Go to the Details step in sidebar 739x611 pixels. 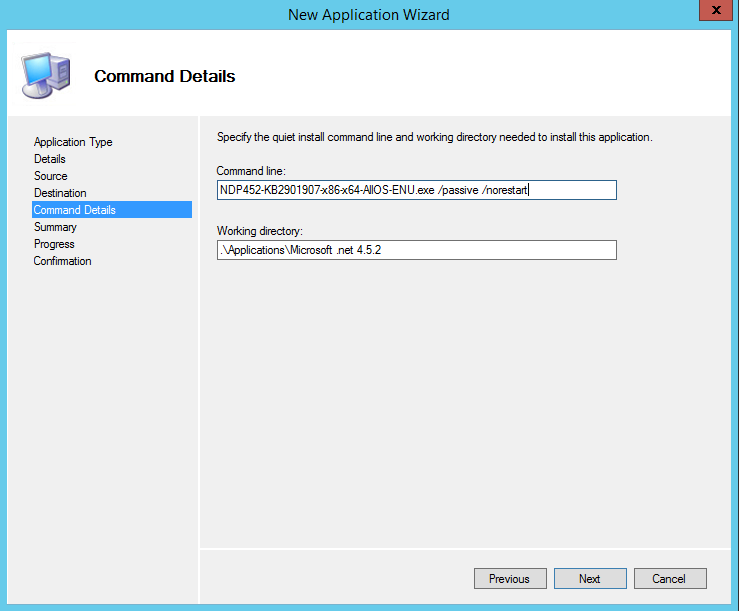click(50, 159)
